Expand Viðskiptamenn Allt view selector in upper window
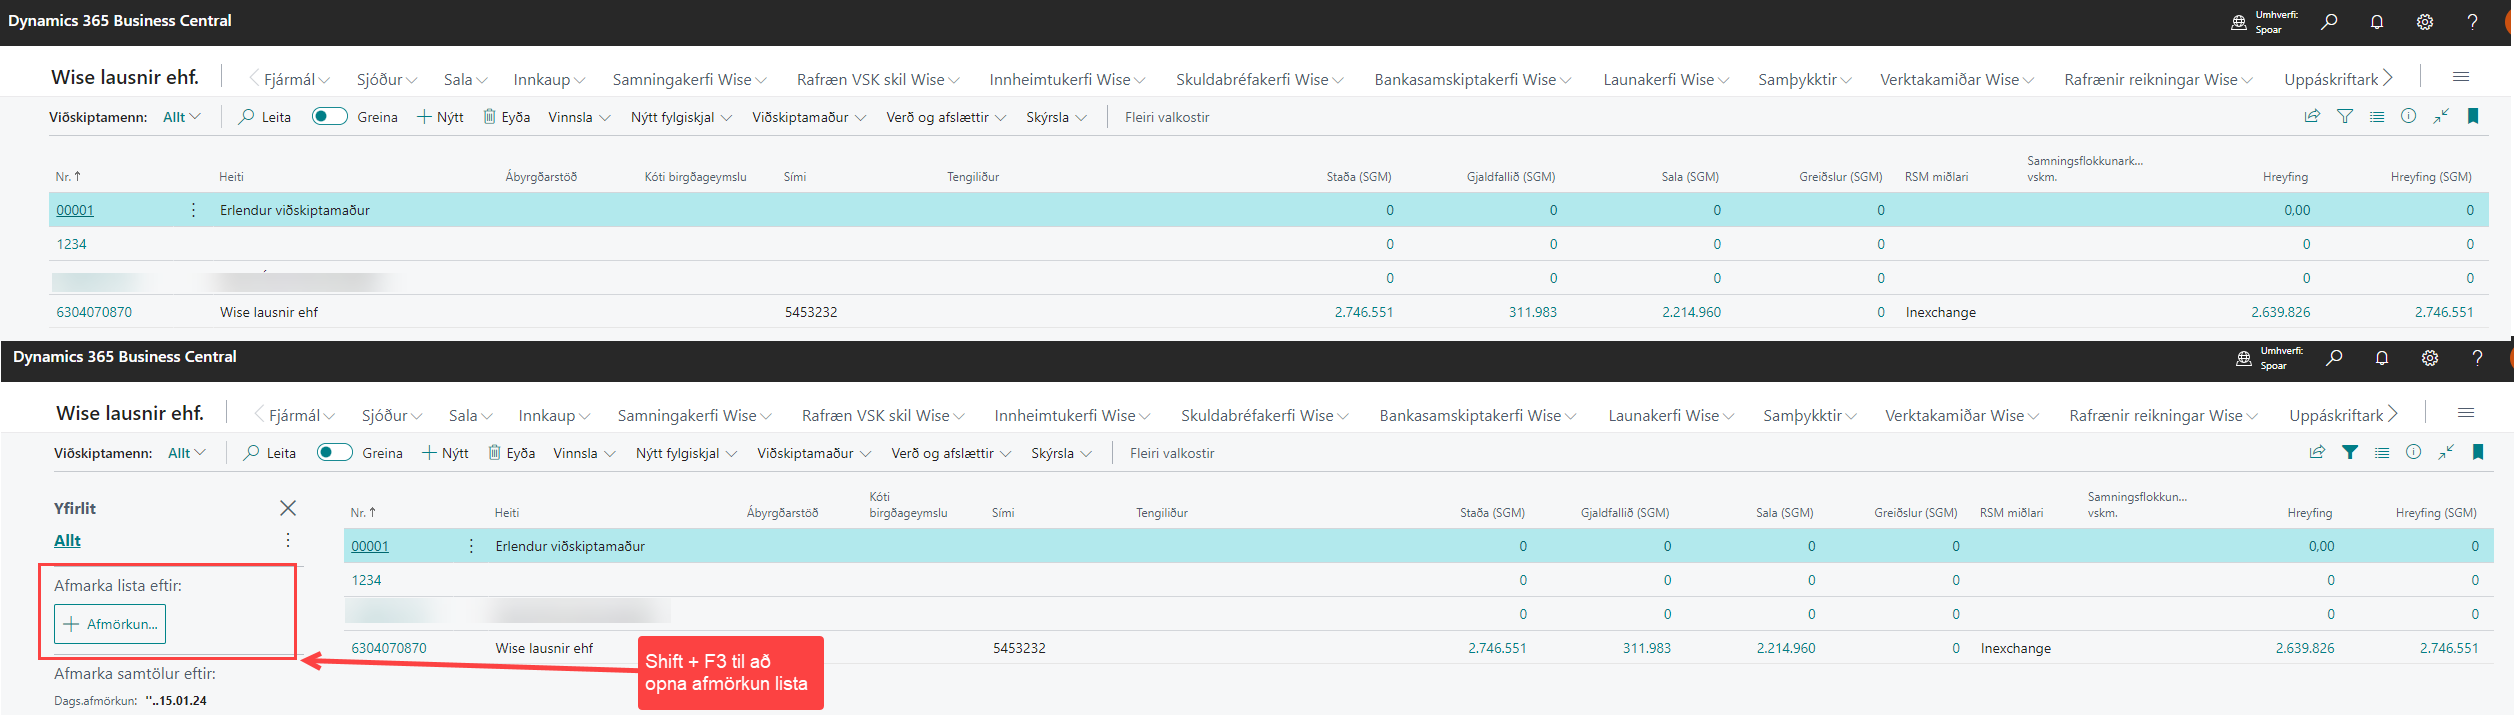The width and height of the screenshot is (2514, 715). click(181, 117)
